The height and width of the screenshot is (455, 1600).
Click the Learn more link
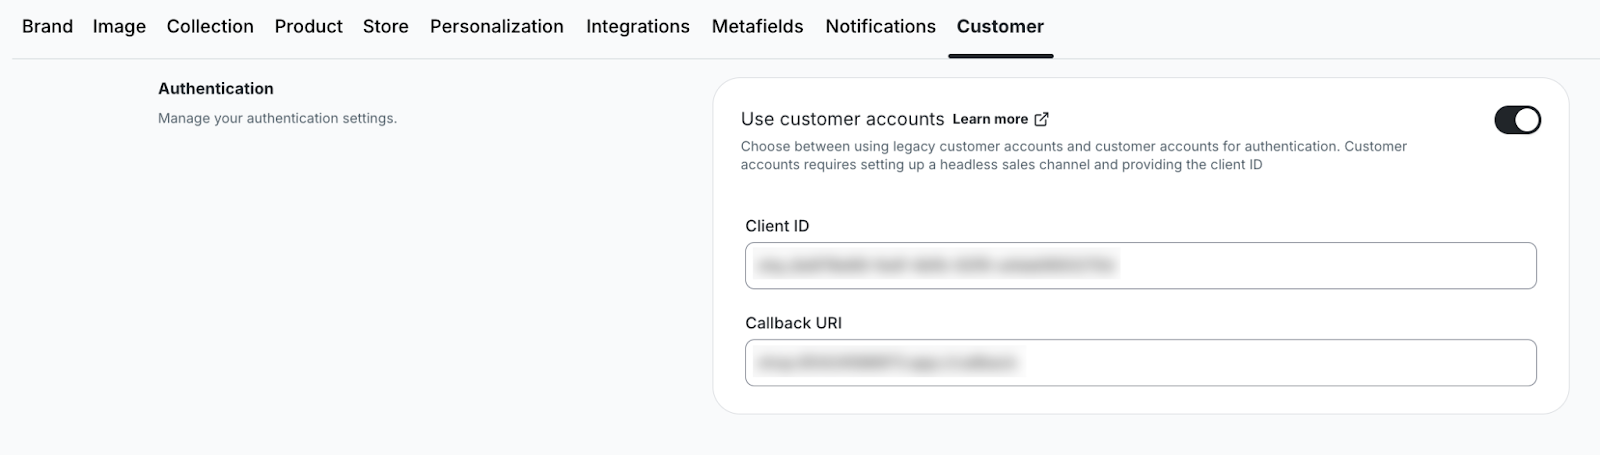[x=989, y=119]
